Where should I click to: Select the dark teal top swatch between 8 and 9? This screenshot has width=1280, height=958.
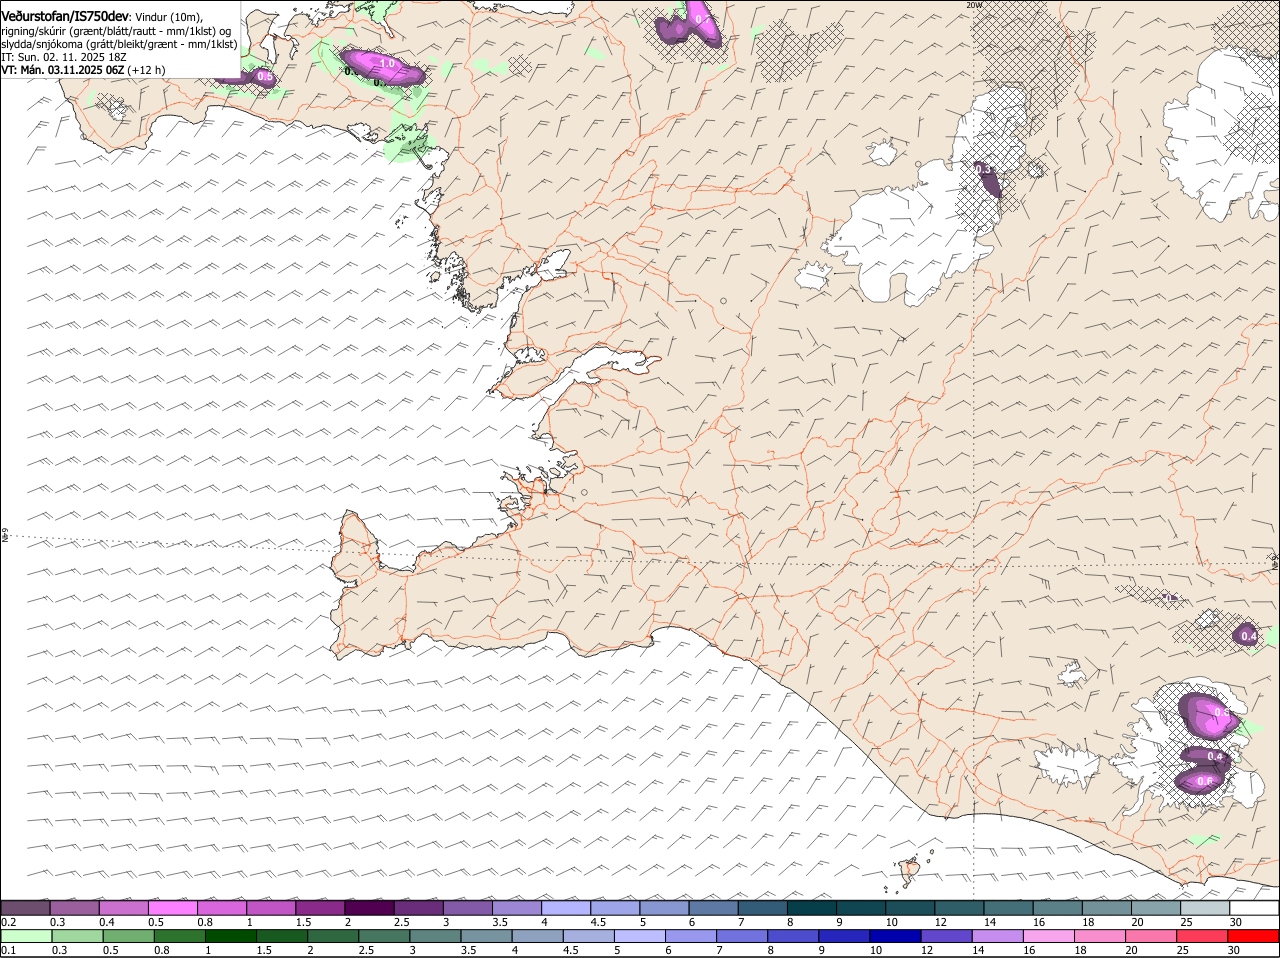811,908
